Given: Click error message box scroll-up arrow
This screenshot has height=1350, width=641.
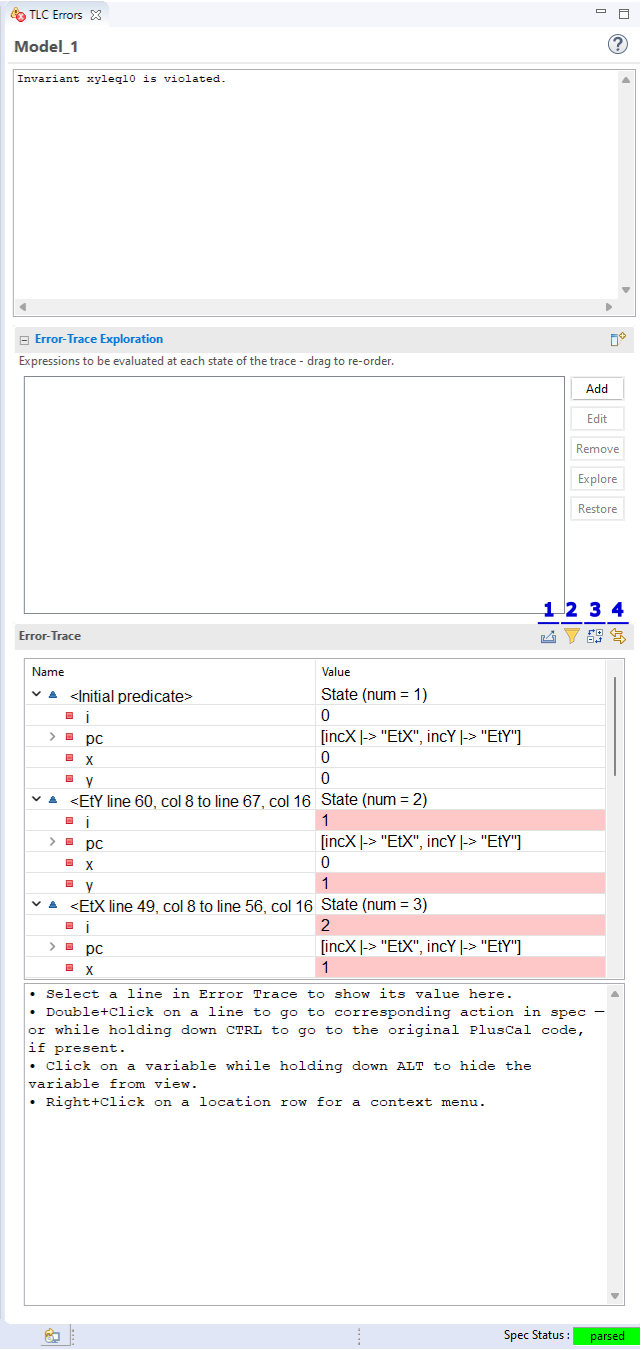Looking at the screenshot, I should click(626, 80).
